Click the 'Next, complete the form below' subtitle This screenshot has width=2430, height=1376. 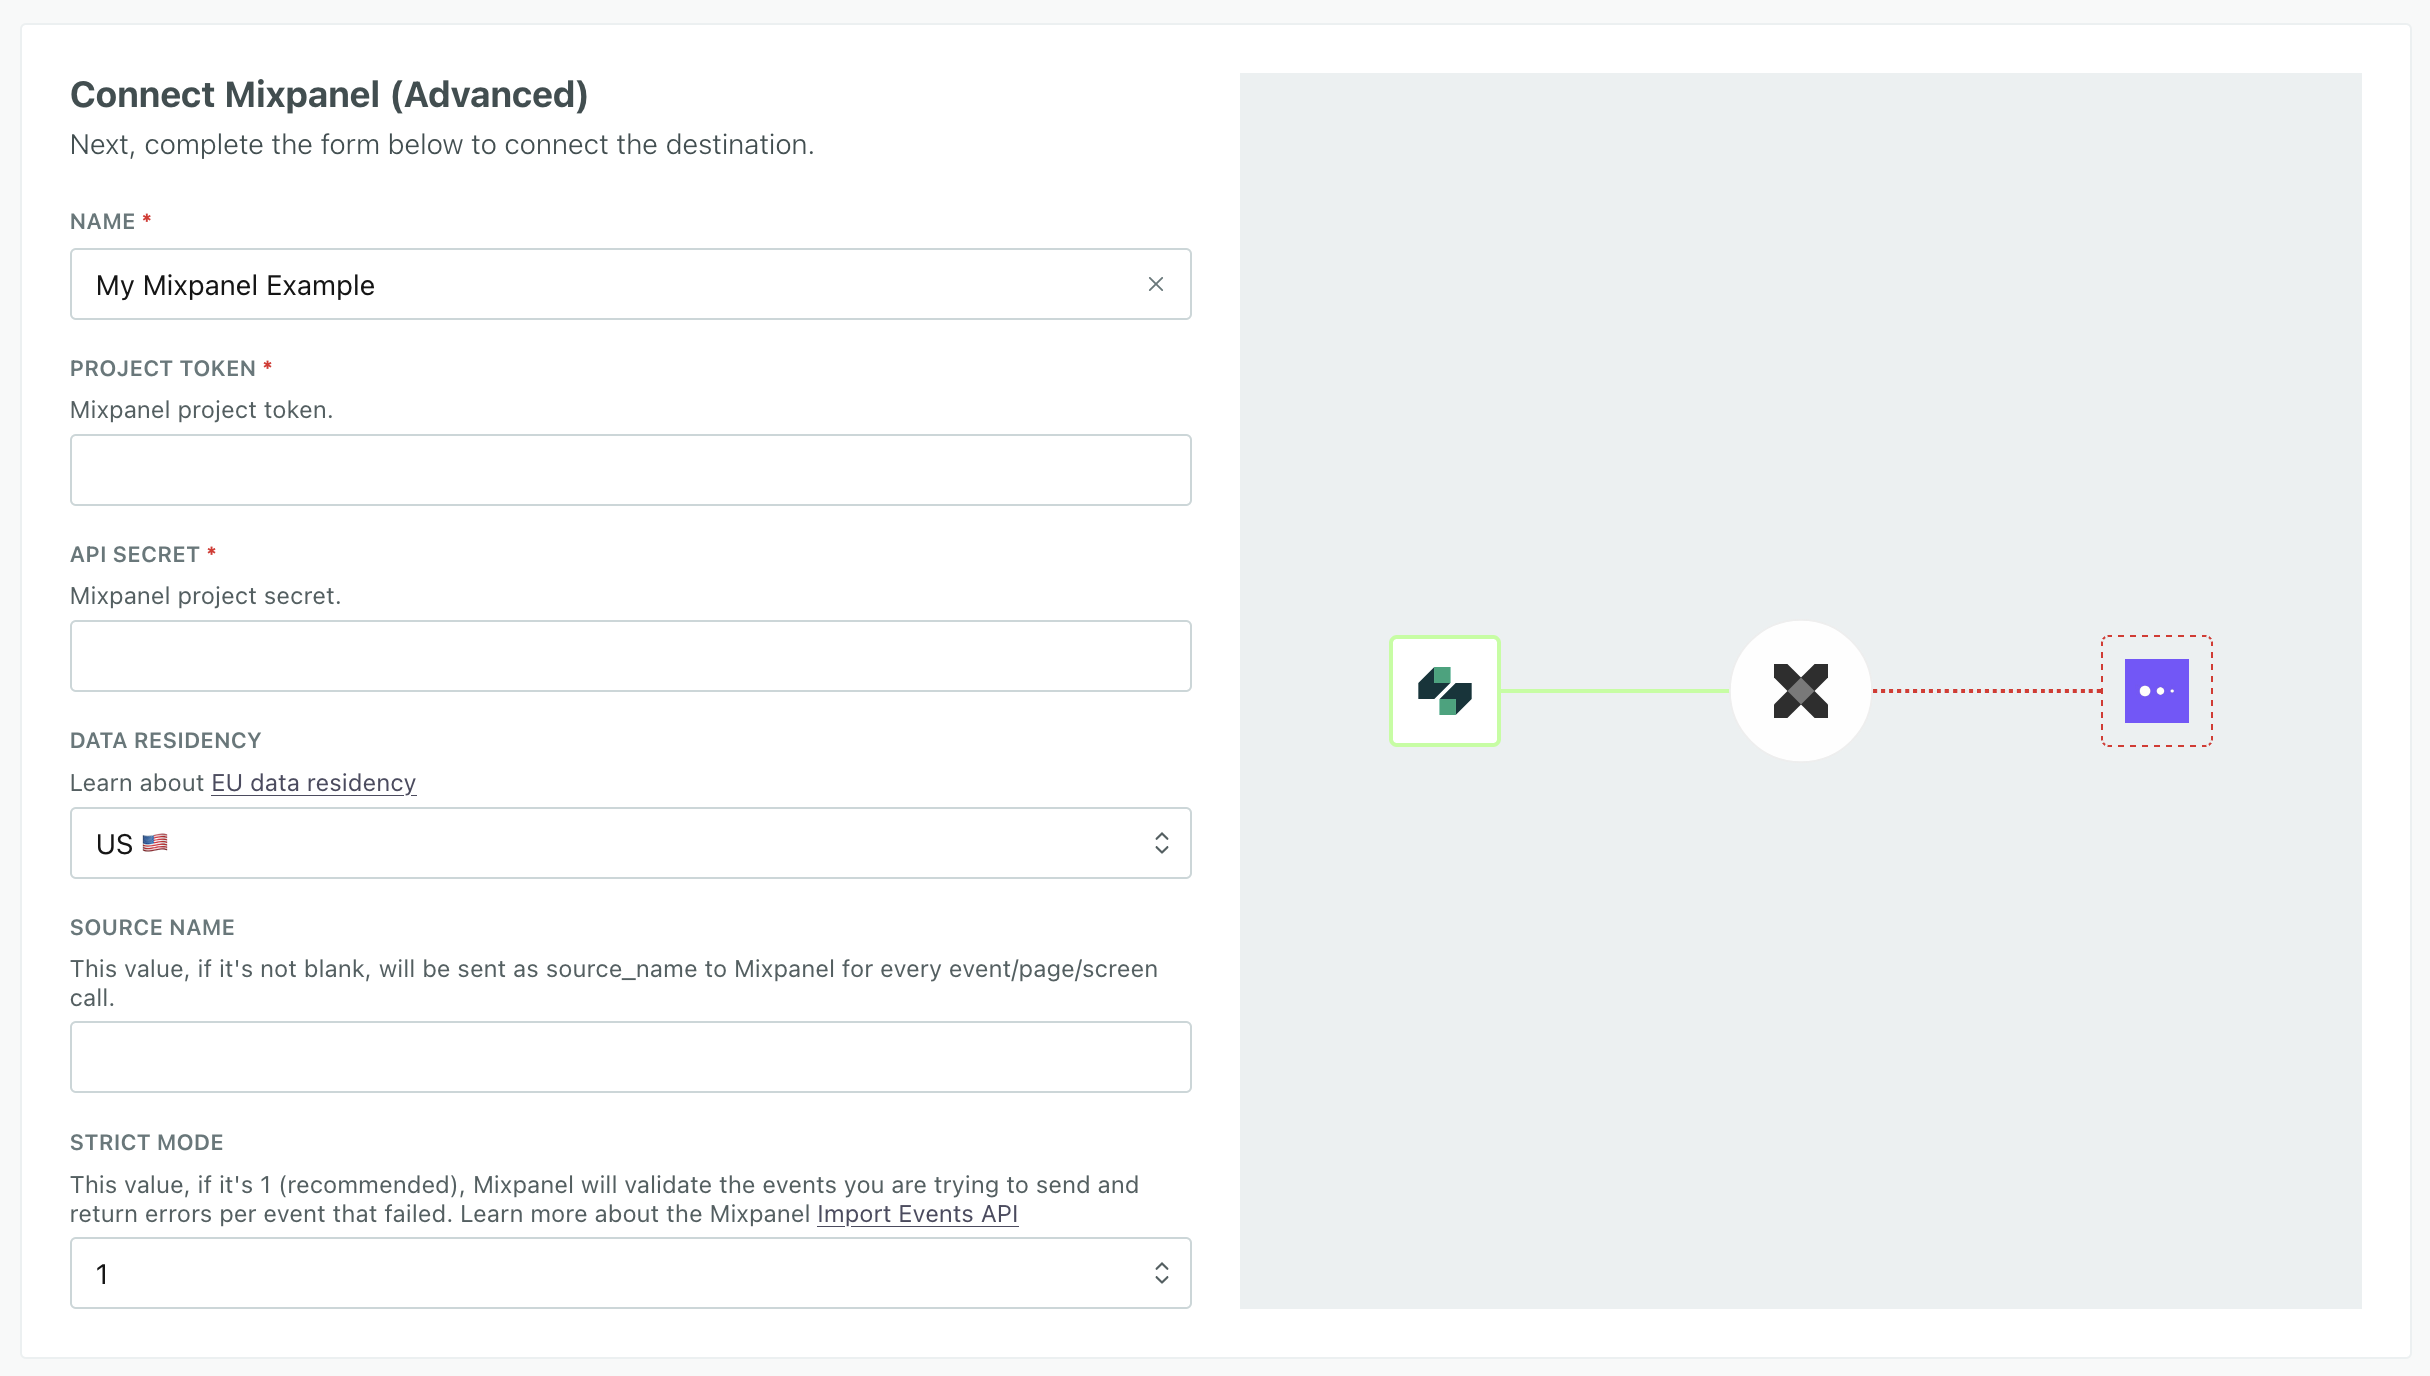click(x=442, y=145)
